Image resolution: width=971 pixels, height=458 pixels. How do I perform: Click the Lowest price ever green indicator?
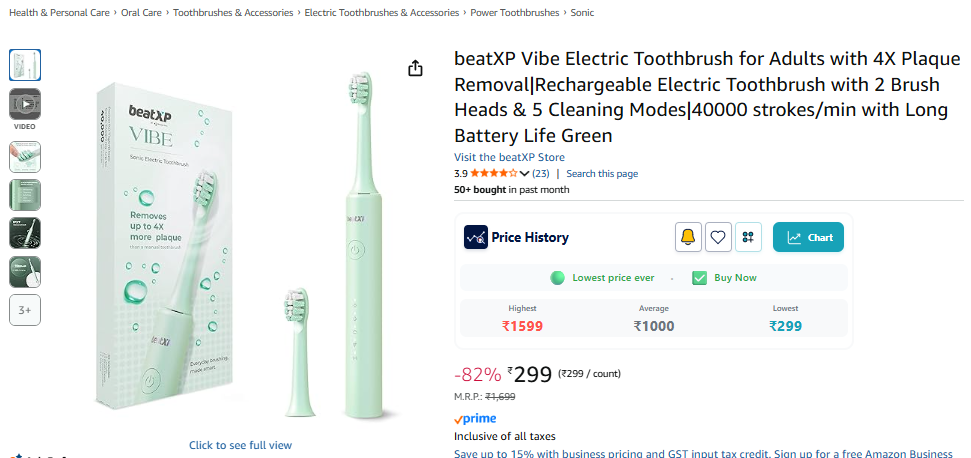click(558, 278)
